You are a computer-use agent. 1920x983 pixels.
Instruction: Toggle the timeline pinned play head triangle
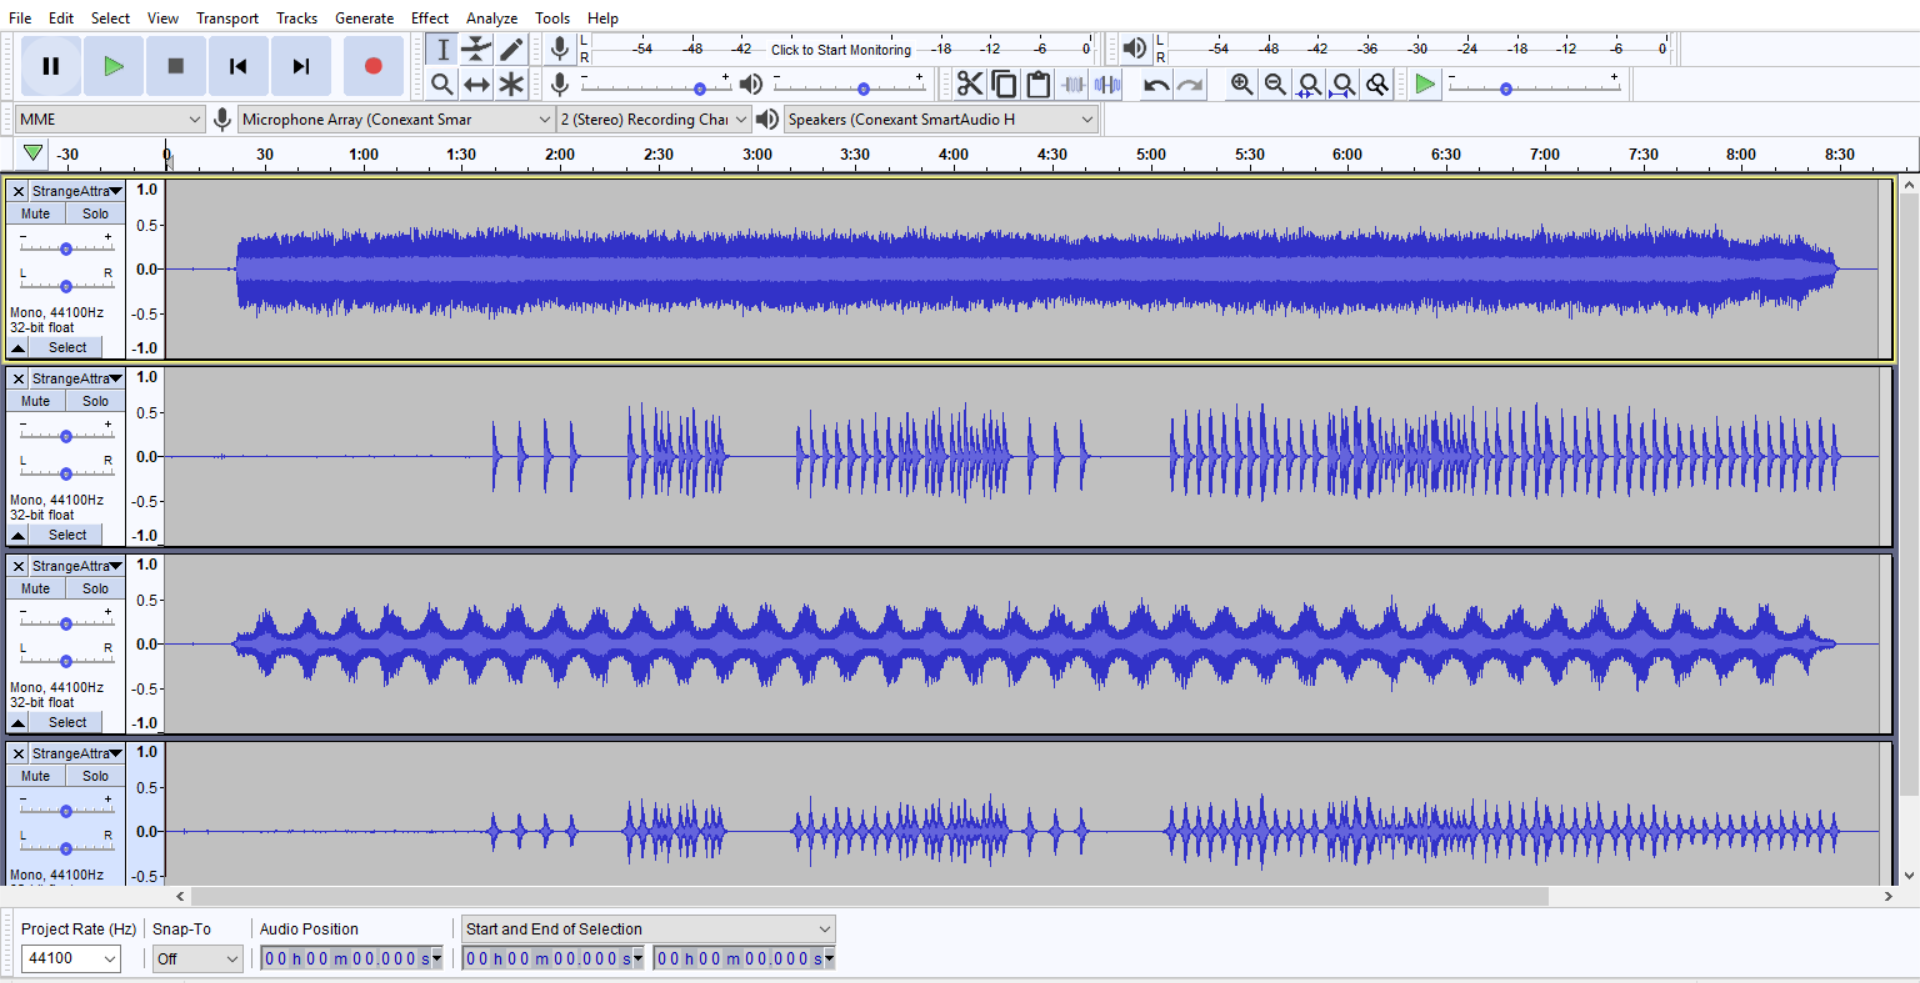point(33,153)
